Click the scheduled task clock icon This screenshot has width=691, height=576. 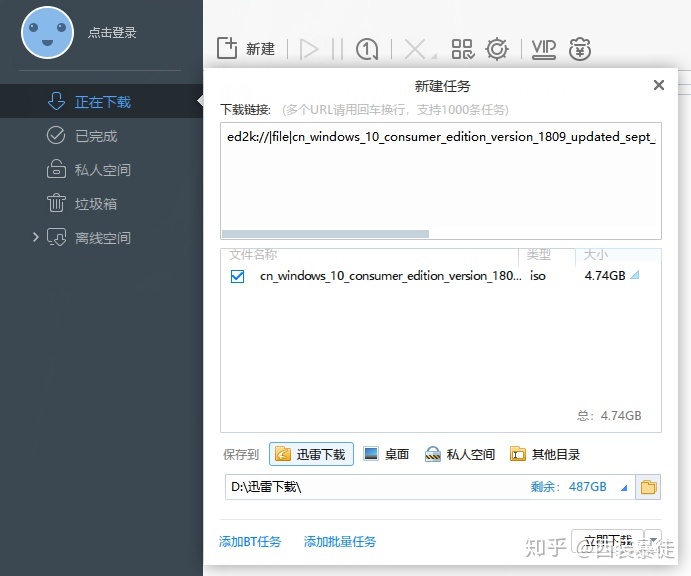pos(367,48)
